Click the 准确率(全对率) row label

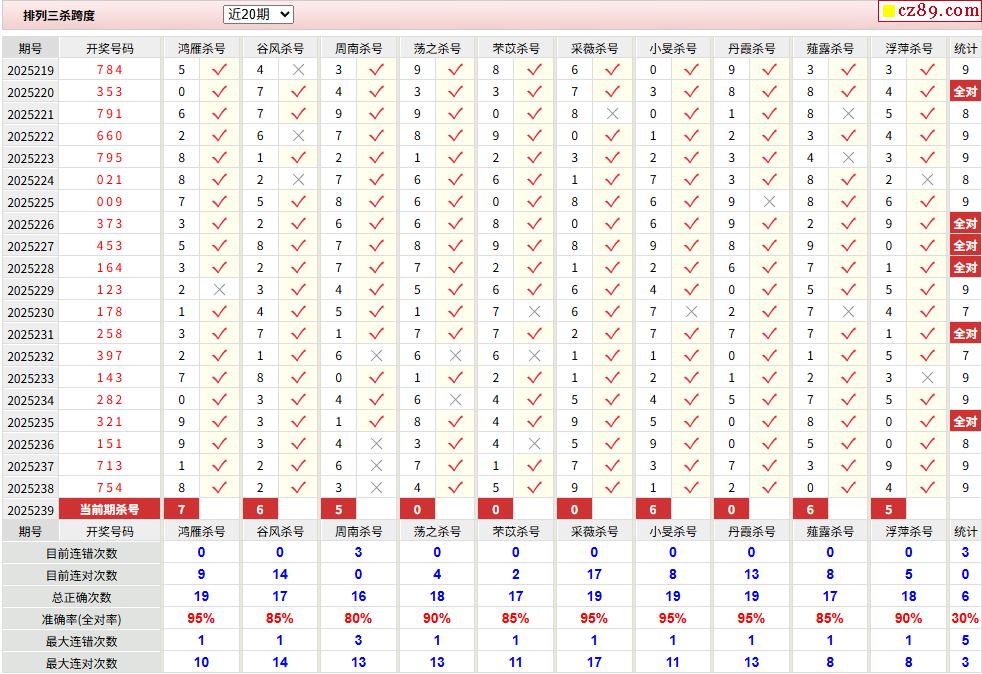coord(81,620)
